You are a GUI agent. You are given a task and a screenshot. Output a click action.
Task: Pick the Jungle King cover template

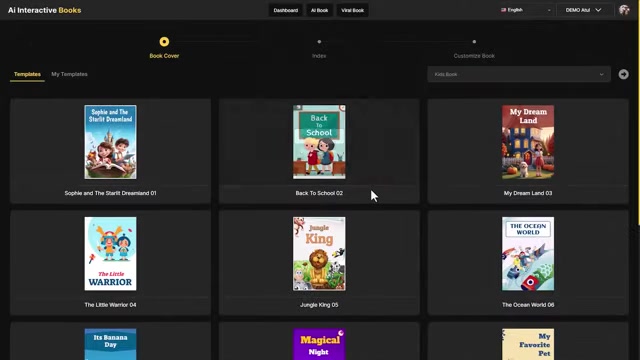click(319, 254)
